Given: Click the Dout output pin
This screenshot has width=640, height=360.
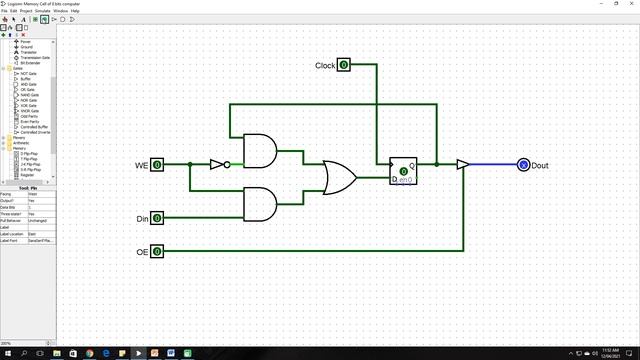Looking at the screenshot, I should coord(523,165).
